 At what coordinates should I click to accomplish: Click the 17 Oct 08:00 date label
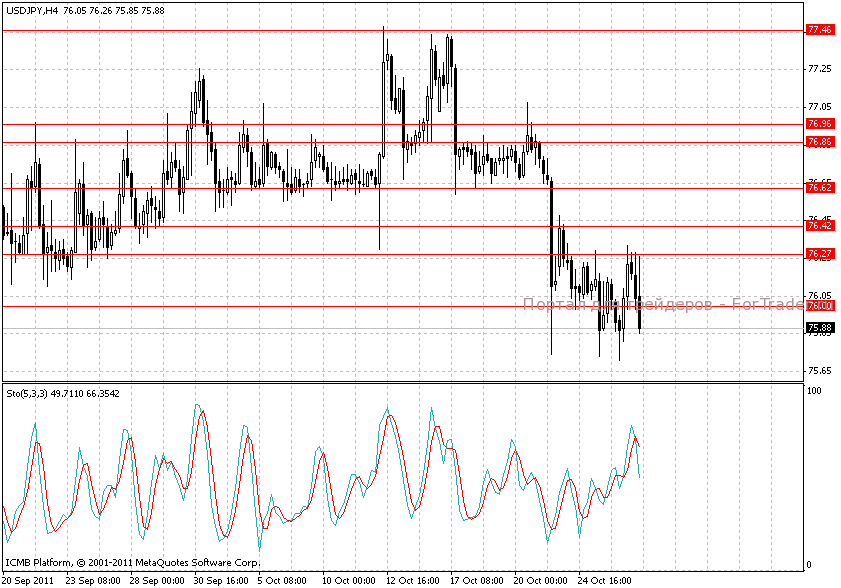point(476,580)
